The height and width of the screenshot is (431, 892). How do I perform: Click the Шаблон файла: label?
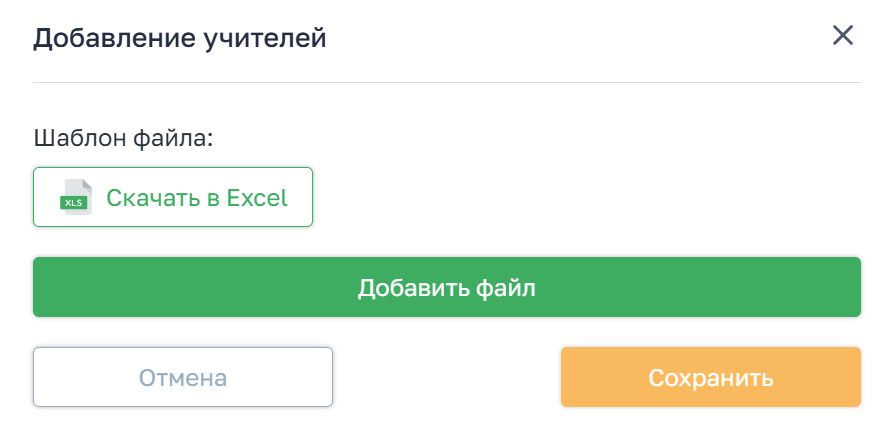pyautogui.click(x=125, y=137)
